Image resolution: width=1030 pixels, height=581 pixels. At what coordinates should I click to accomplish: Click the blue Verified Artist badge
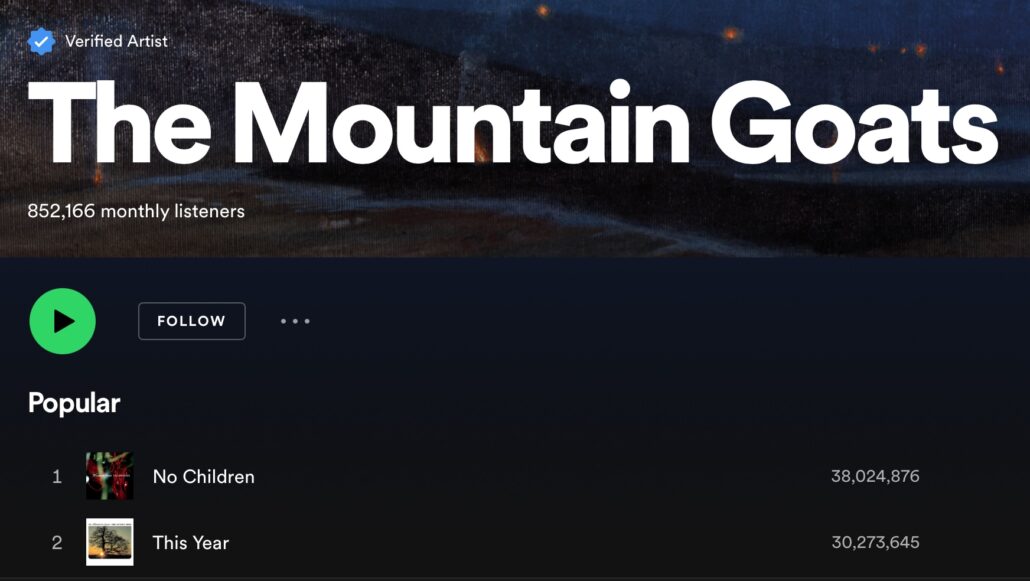pos(41,41)
